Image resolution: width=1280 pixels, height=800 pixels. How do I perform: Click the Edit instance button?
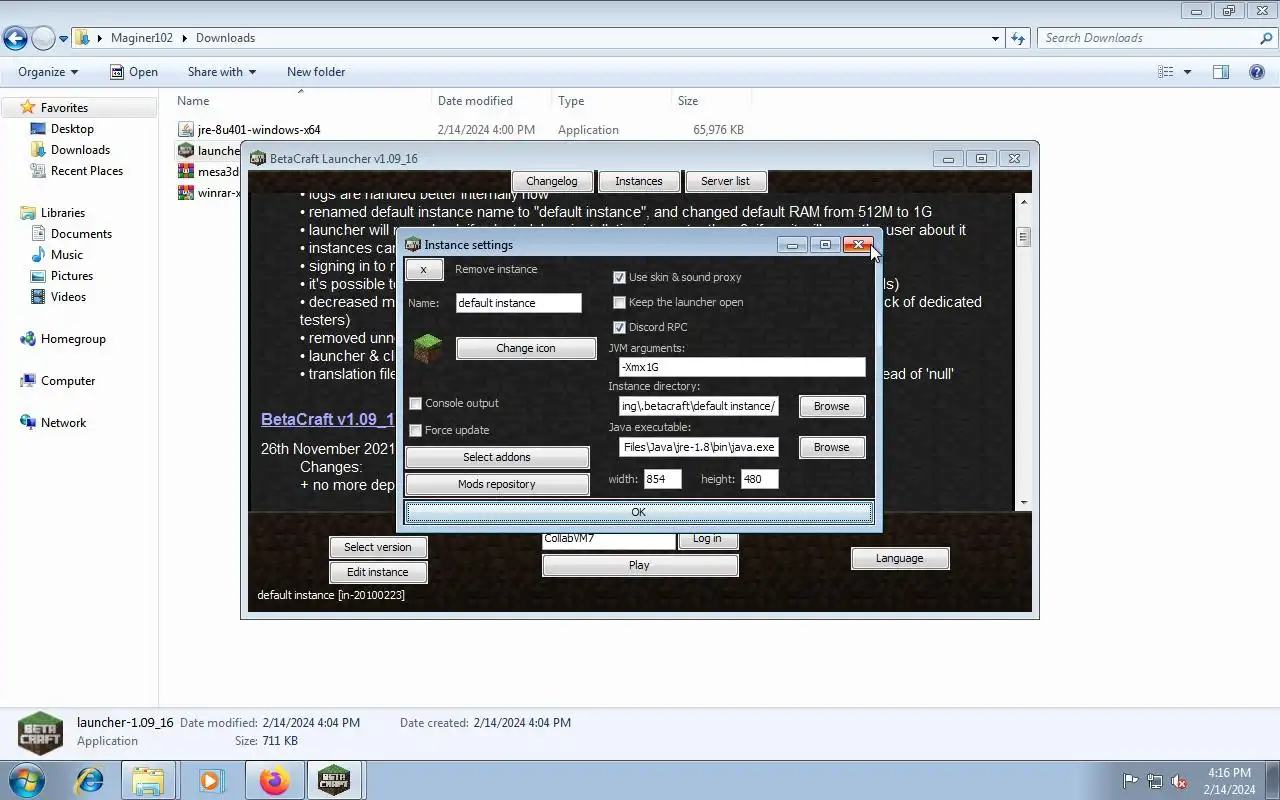(x=378, y=572)
